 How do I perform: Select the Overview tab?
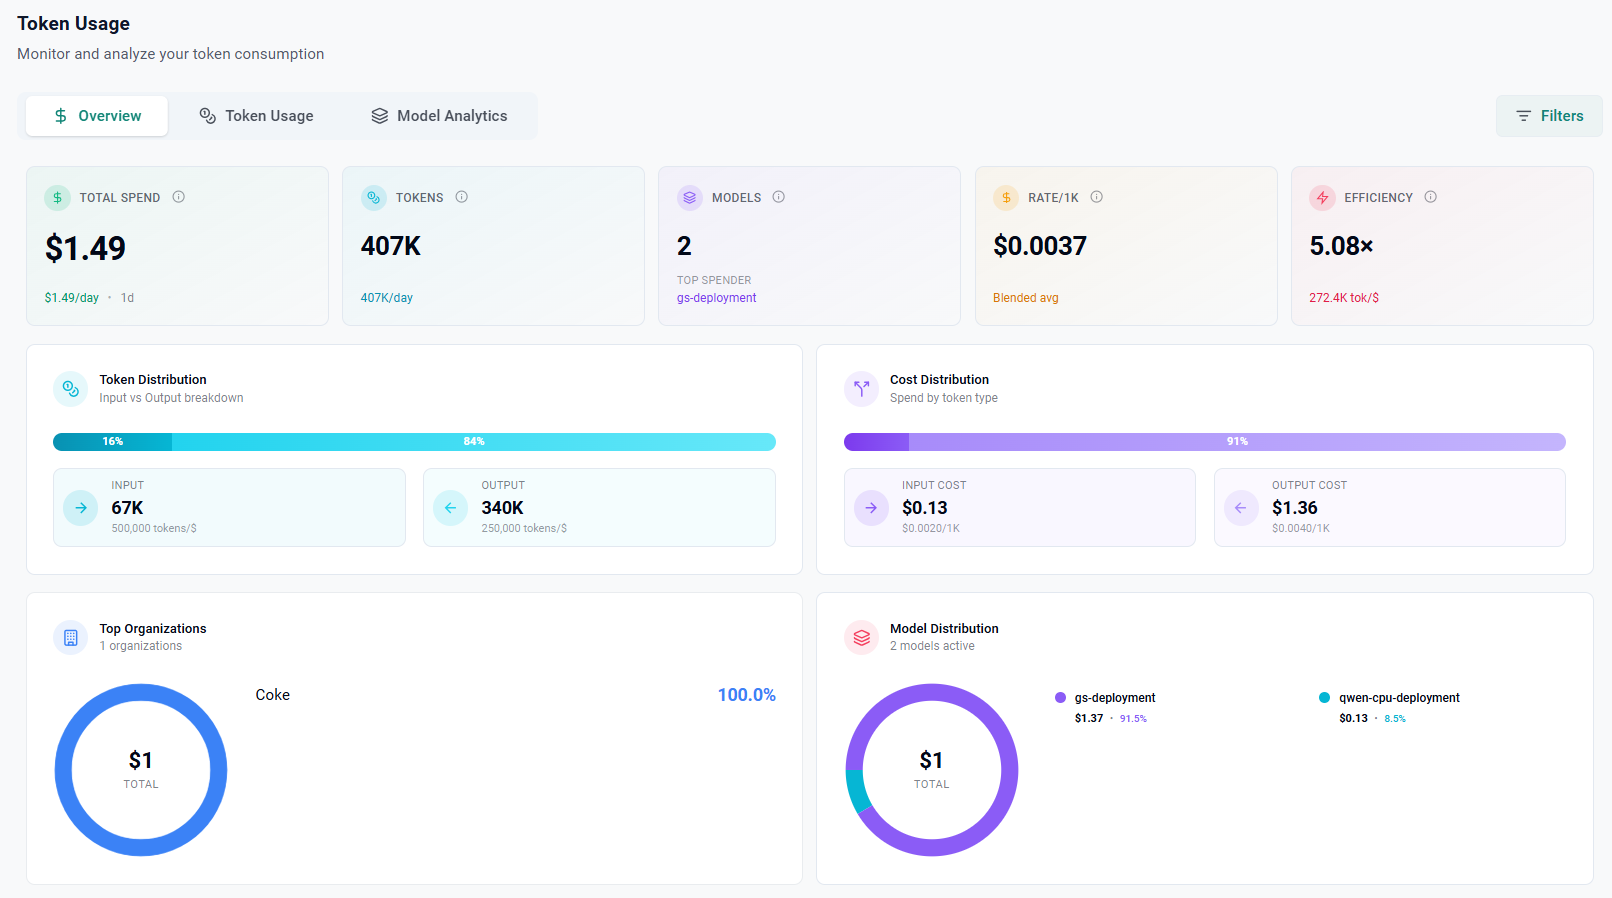tap(97, 116)
